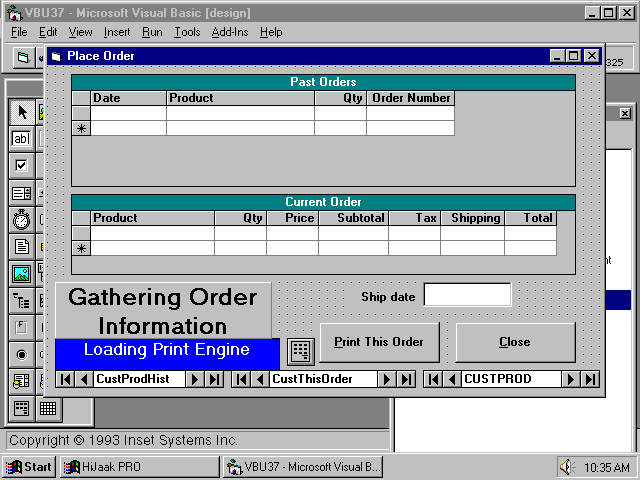Select the TextBox tool in the toolbox
The image size is (640, 480).
21,138
